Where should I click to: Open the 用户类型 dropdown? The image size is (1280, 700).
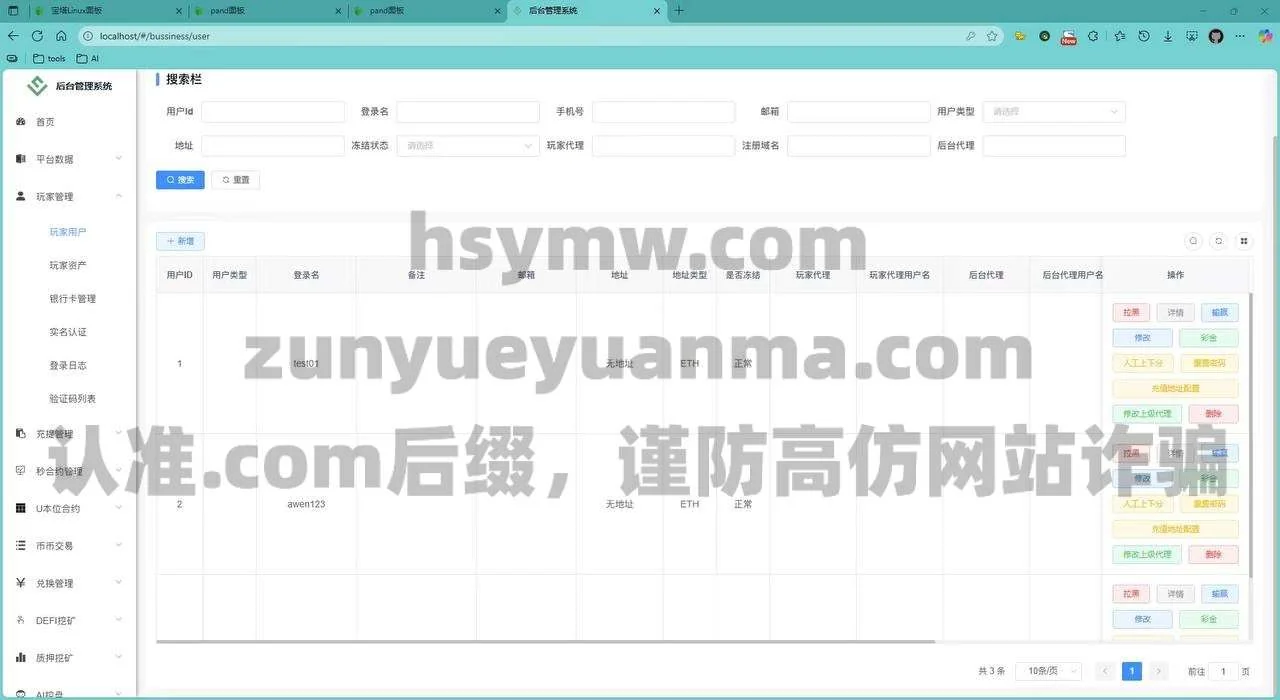(1053, 112)
